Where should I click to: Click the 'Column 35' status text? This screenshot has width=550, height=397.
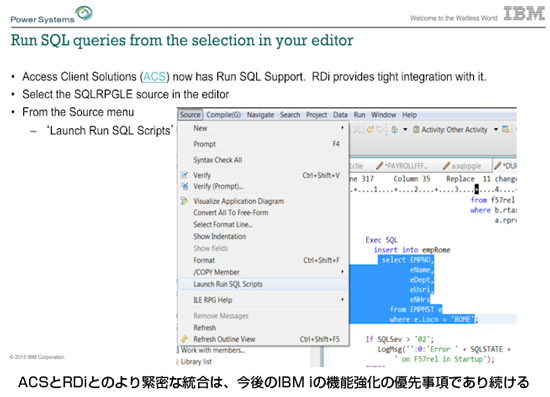pyautogui.click(x=411, y=179)
